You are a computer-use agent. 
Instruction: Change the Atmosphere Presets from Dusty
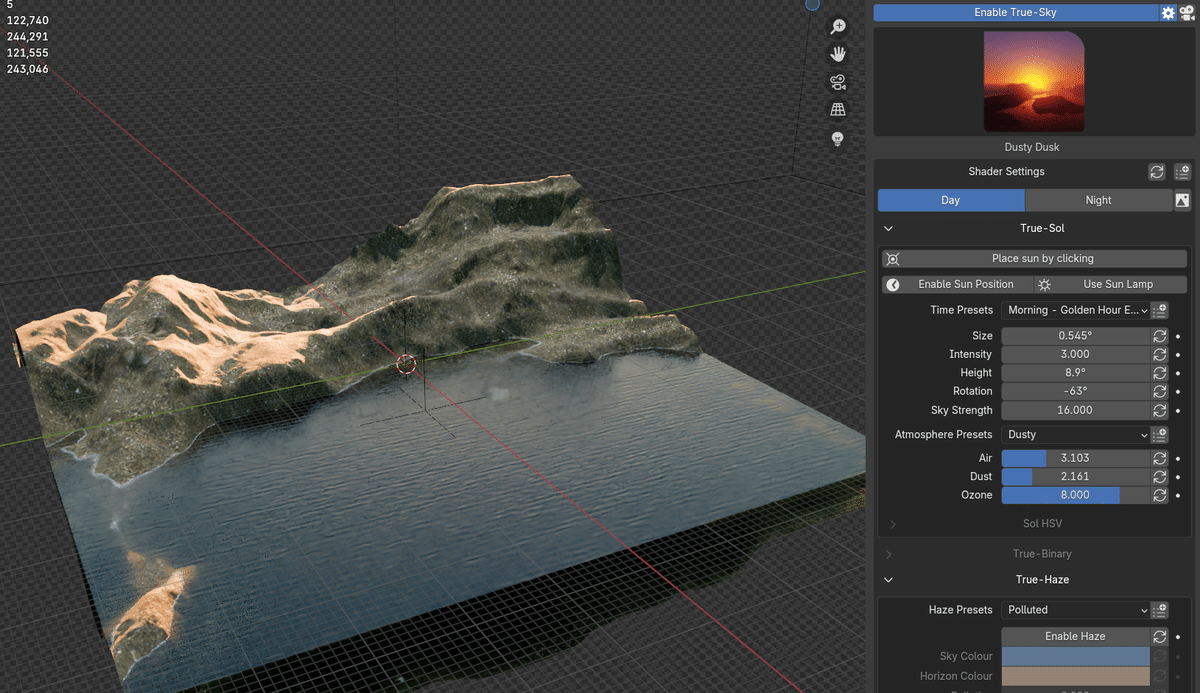(1076, 434)
